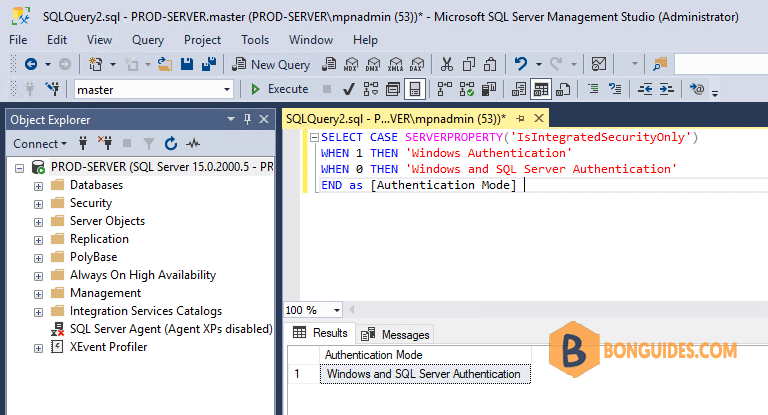The width and height of the screenshot is (768, 415).
Task: Click the Disconnect icon in Object Explorer
Action: (x=105, y=143)
